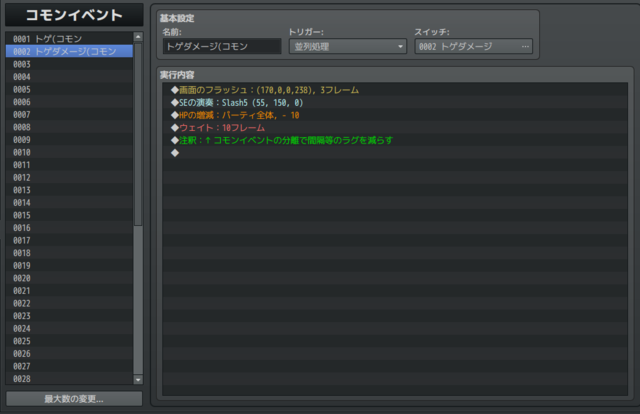Select empty common event 0024
This screenshot has height=414, width=640.
coord(69,329)
